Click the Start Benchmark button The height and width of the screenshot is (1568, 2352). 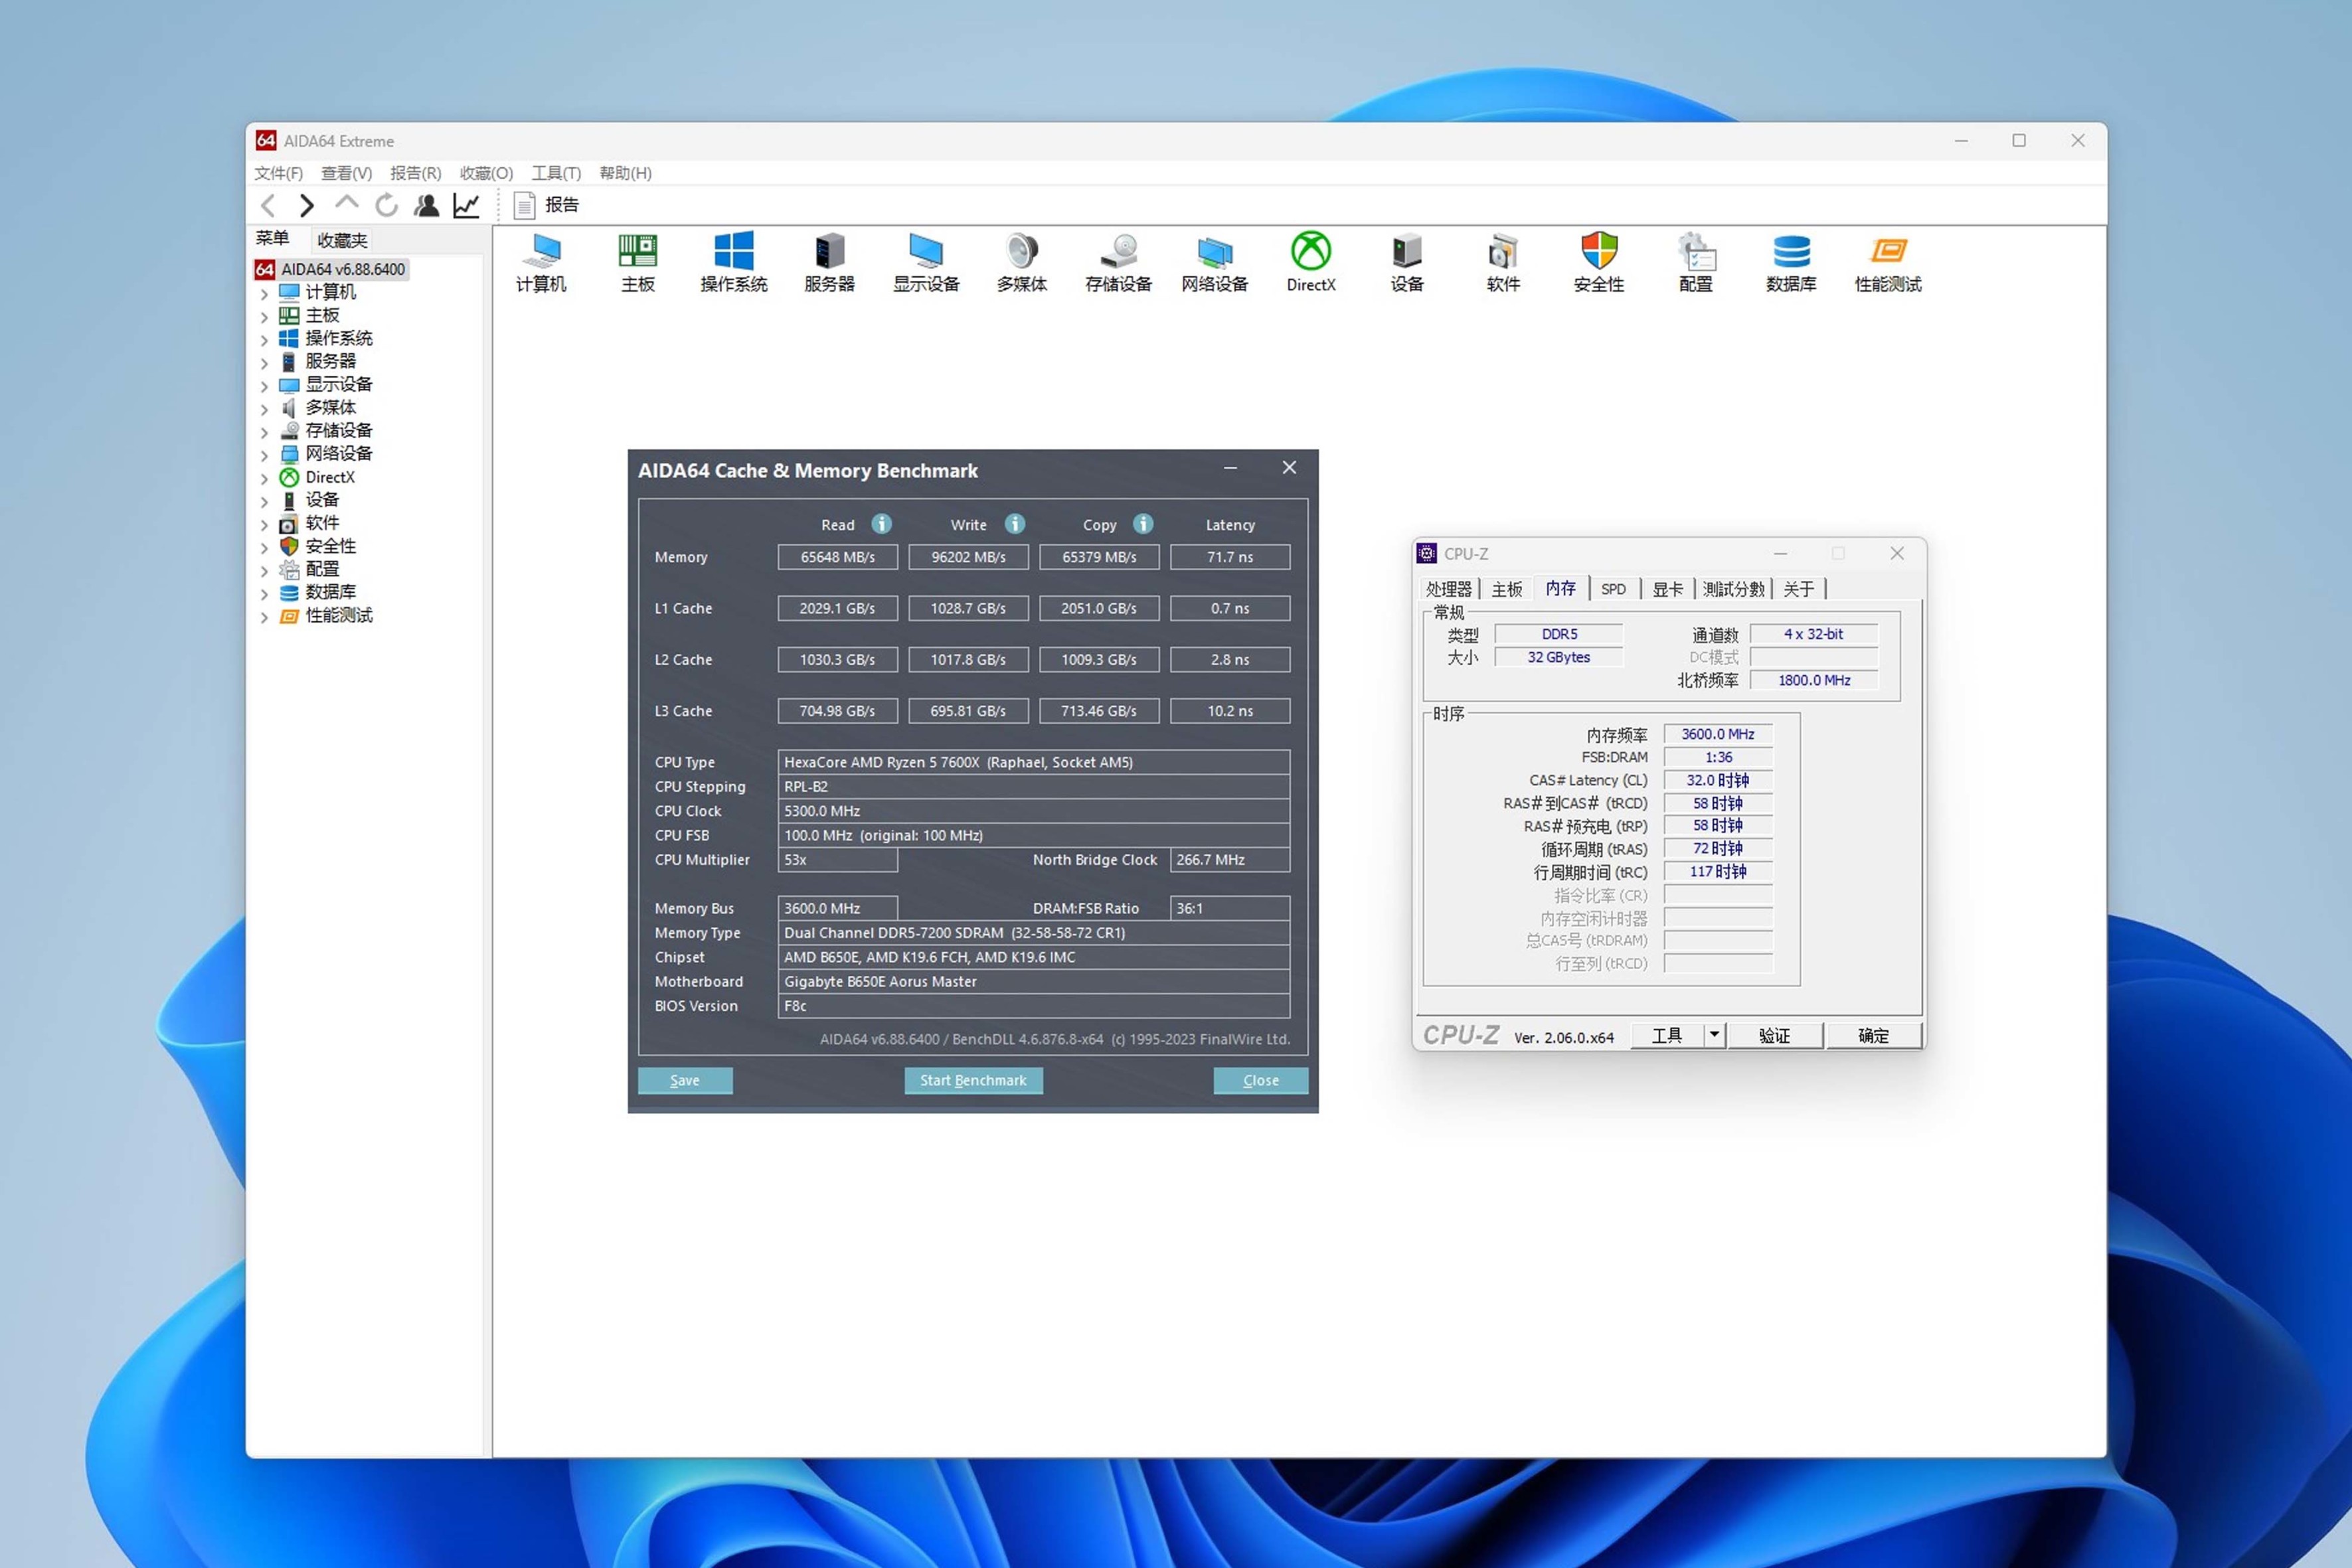[972, 1080]
